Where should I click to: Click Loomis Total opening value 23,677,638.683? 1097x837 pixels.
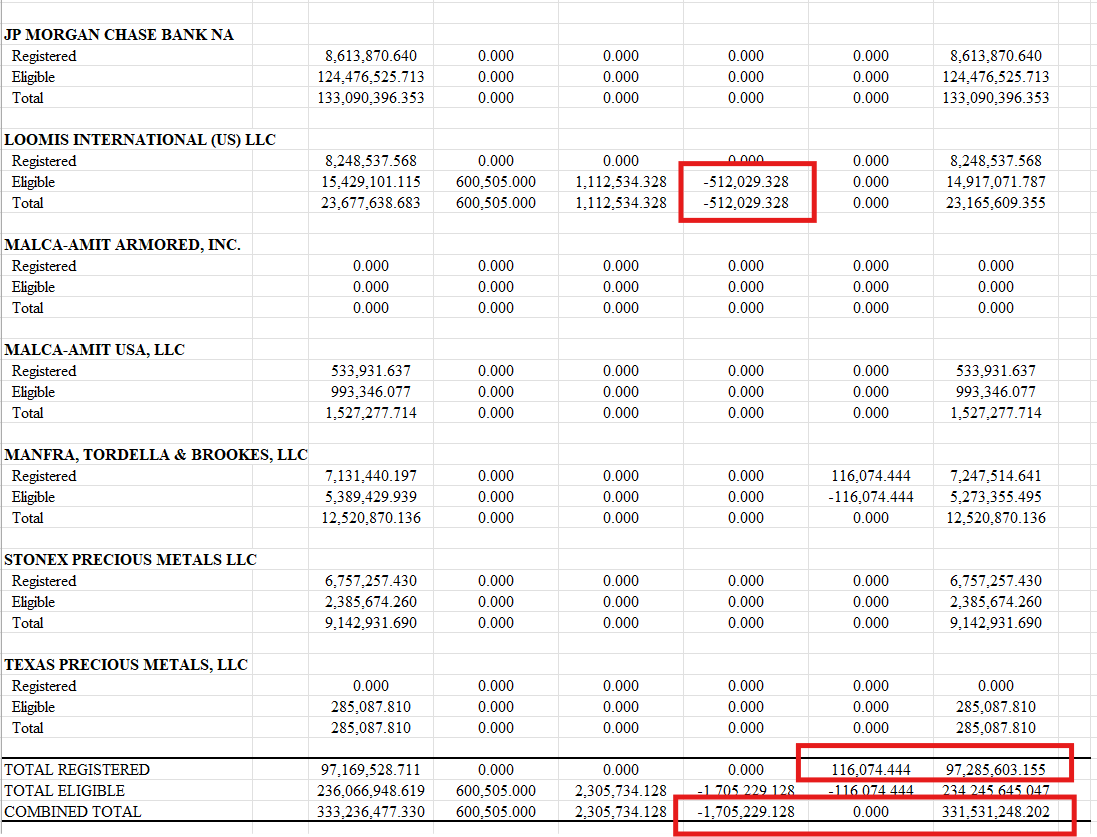(371, 203)
